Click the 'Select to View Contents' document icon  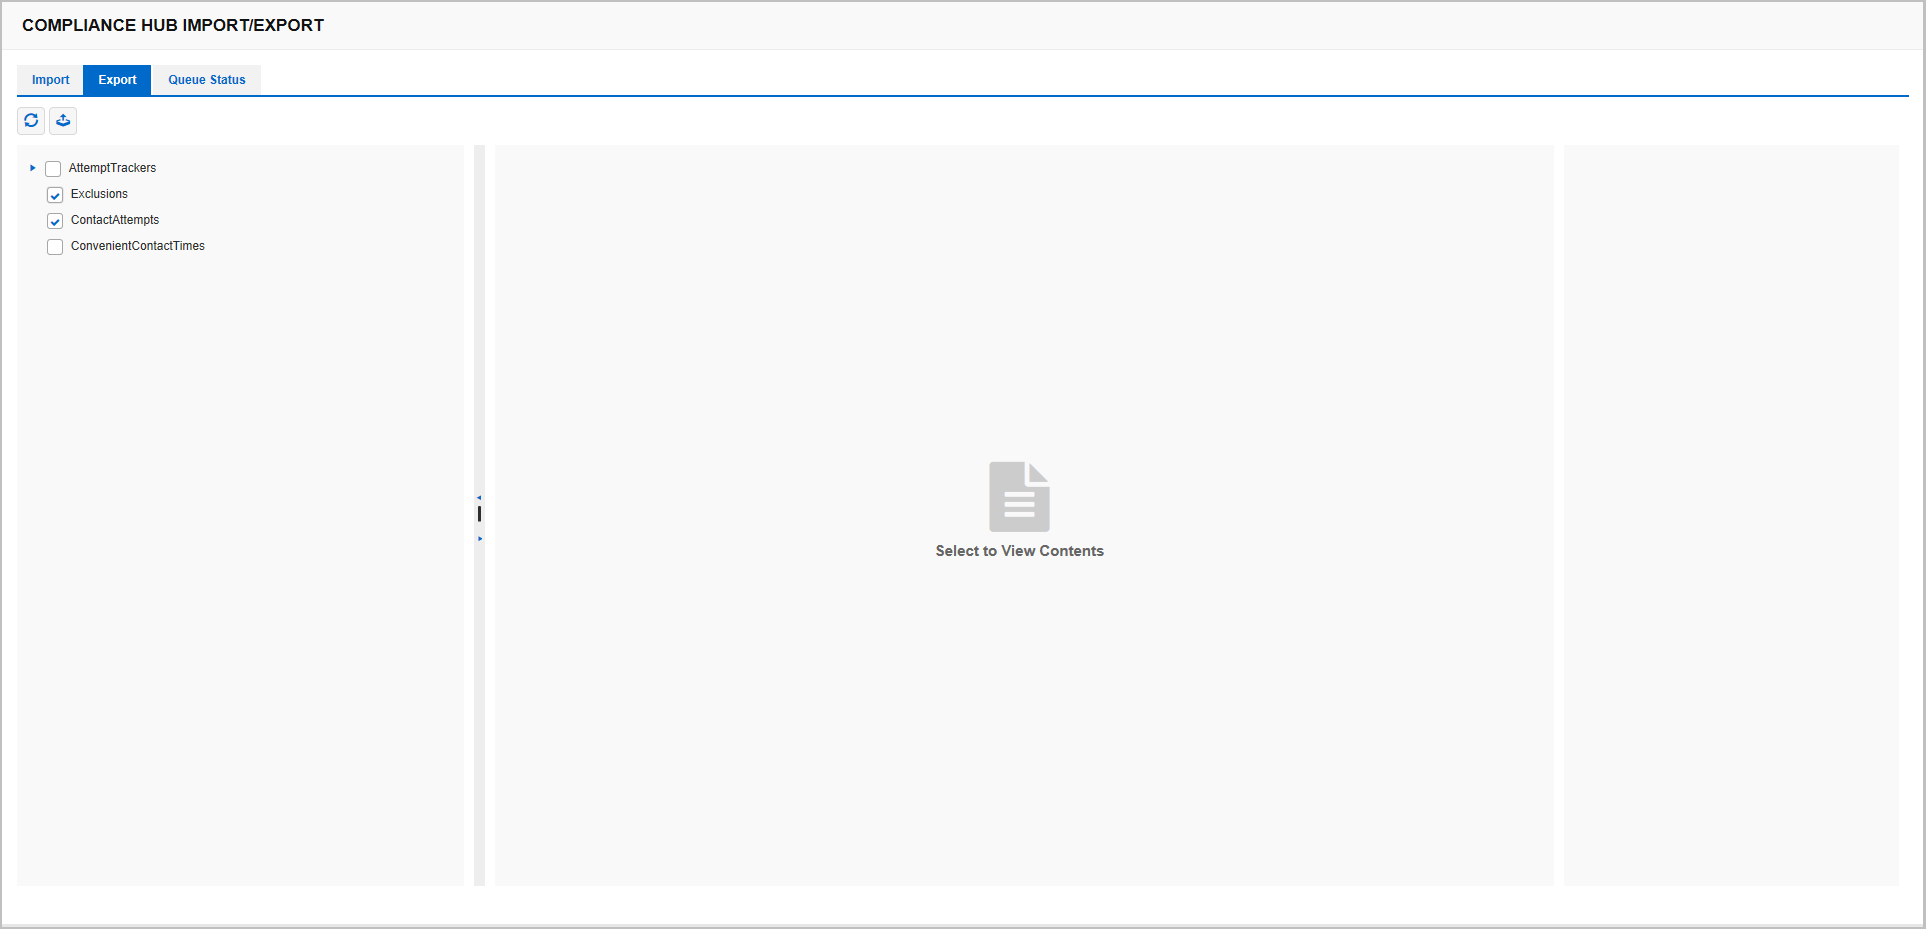[1019, 496]
